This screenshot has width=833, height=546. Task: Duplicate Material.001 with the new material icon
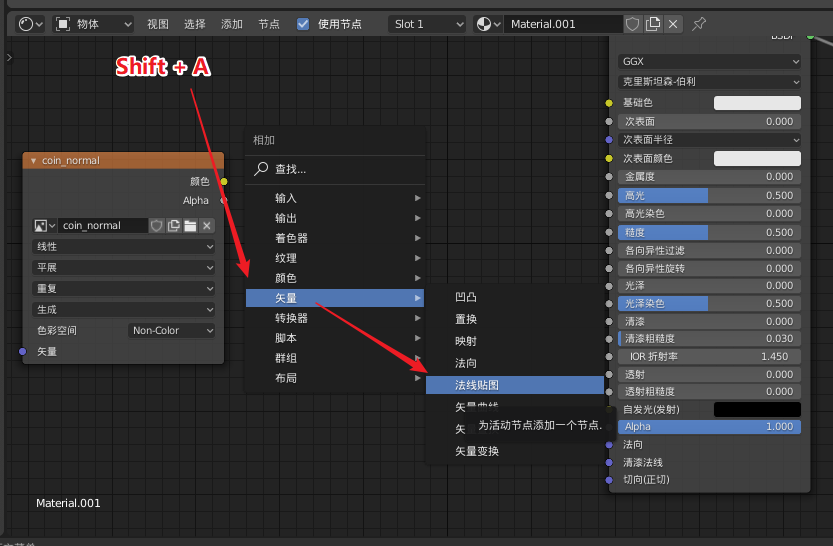pyautogui.click(x=653, y=24)
